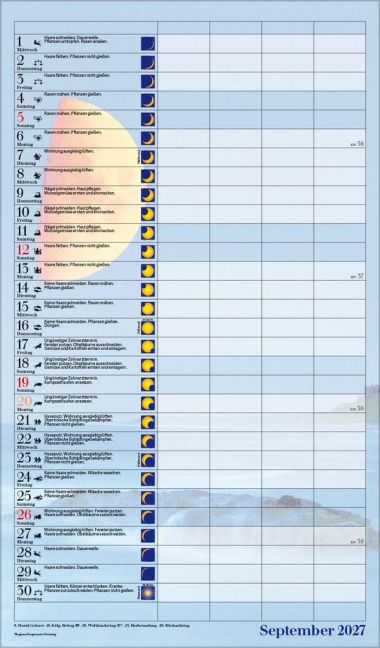This screenshot has width=380, height=648.
Task: Click the day 8 tip "Wohnung ausgiebig lüften."
Action: click(69, 170)
